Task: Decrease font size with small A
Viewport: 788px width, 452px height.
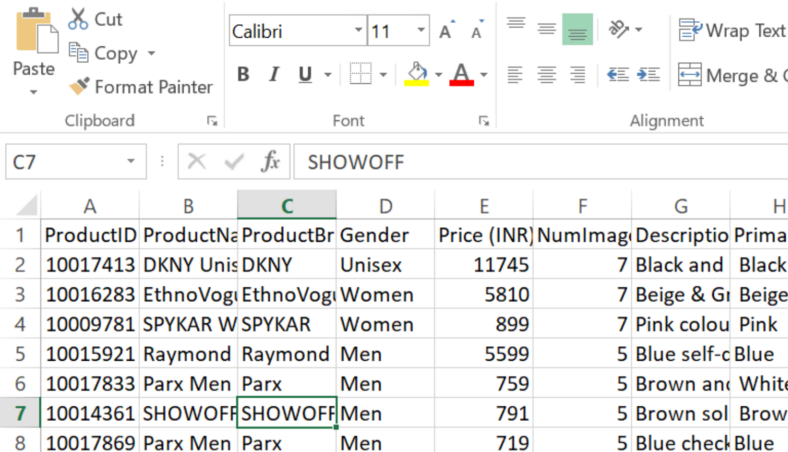Action: pos(477,30)
